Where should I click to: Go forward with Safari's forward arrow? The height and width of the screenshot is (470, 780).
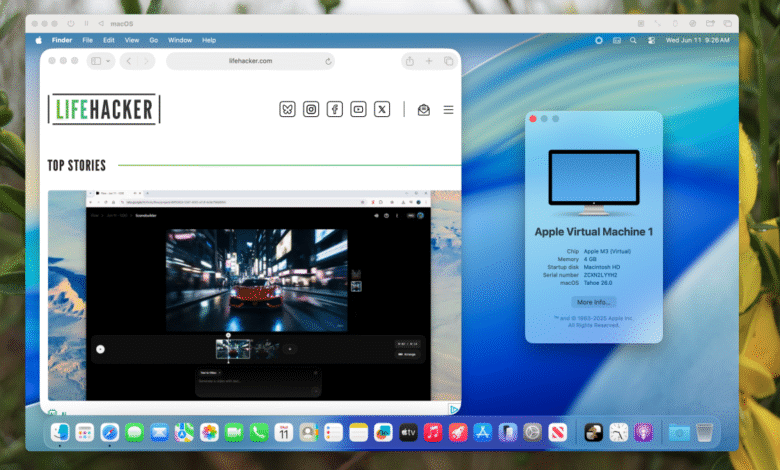coord(146,61)
